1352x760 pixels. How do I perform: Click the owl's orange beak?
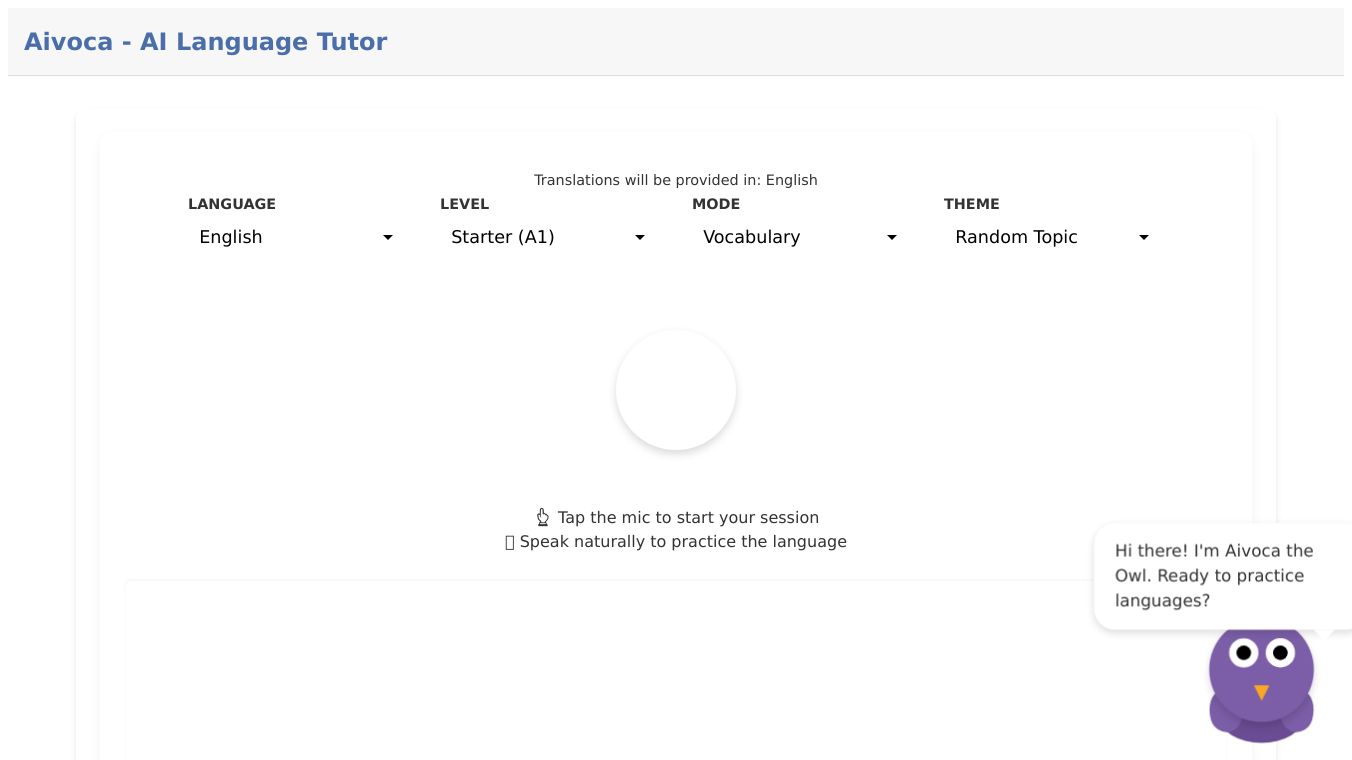tap(1262, 692)
